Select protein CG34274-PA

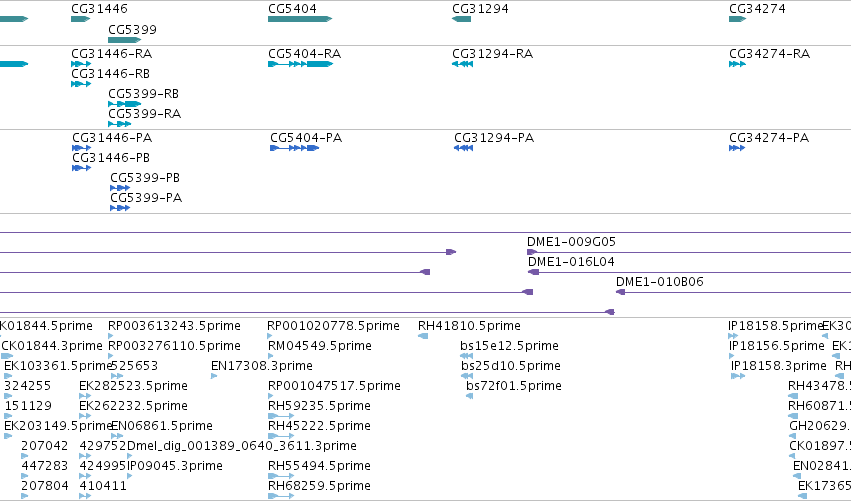[x=769, y=138]
